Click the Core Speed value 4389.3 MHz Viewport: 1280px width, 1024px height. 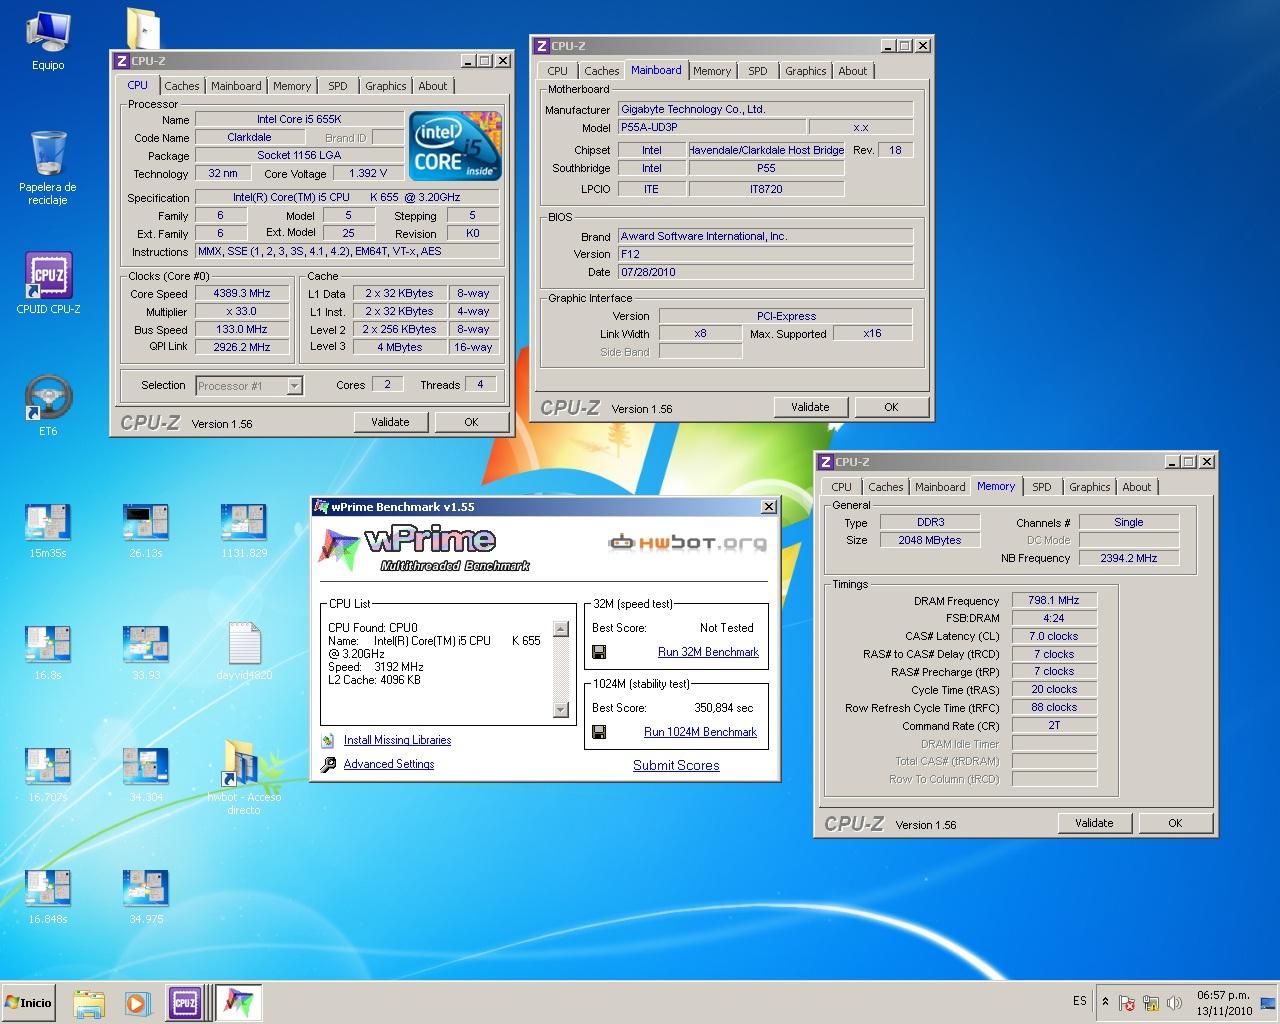coord(242,293)
